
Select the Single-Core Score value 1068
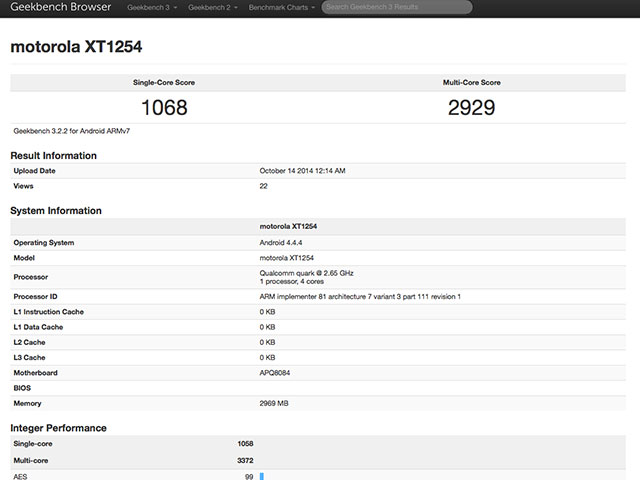(x=164, y=108)
